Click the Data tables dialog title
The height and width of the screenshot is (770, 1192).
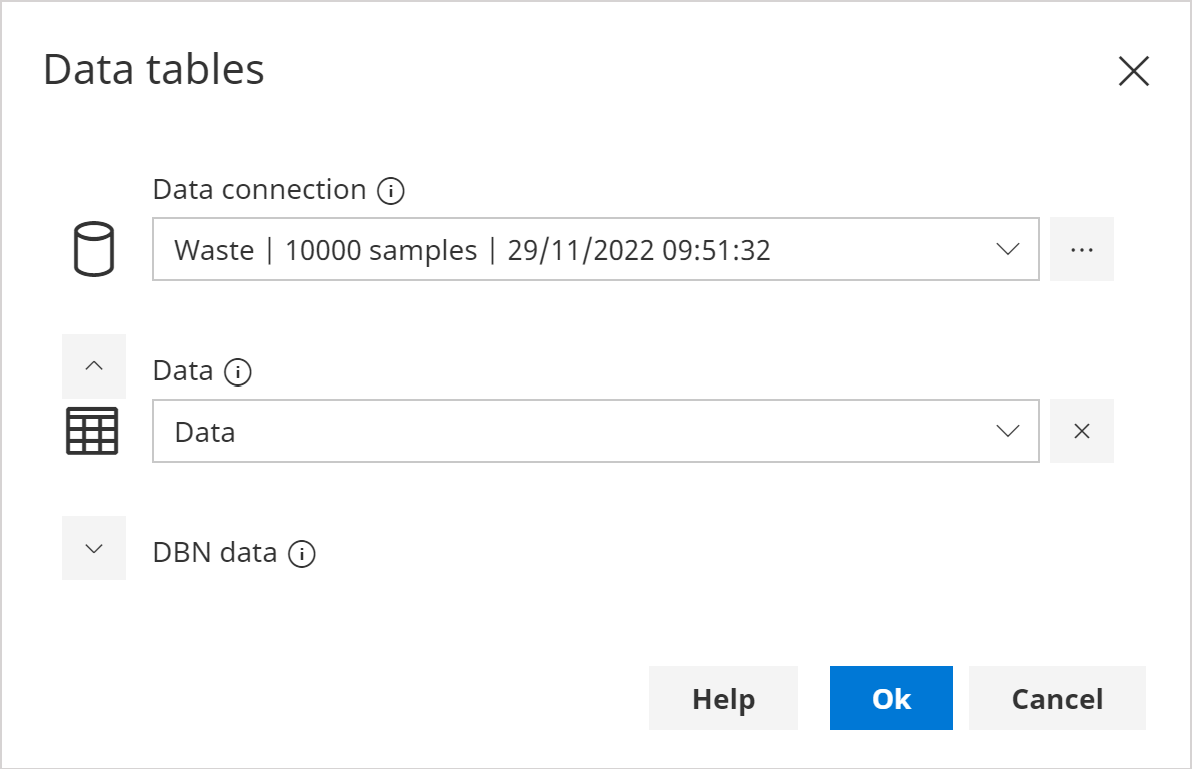(x=154, y=68)
